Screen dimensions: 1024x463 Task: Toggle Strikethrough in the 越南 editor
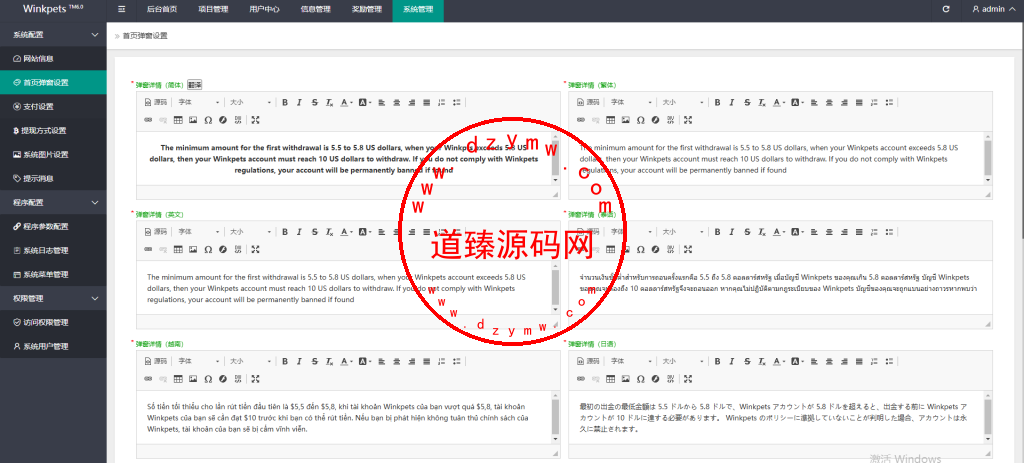coord(314,361)
